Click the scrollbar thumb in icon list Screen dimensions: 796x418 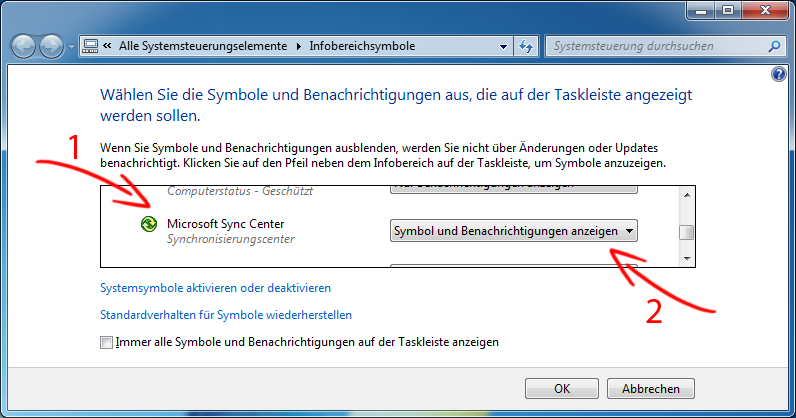[687, 232]
